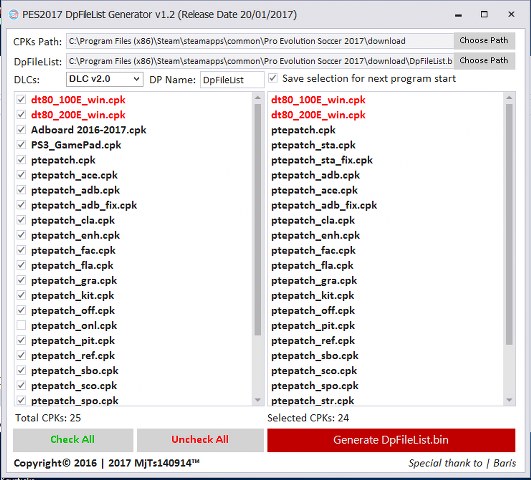Close the DpFileList Generator window
The width and height of the screenshot is (531, 480).
pyautogui.click(x=511, y=15)
